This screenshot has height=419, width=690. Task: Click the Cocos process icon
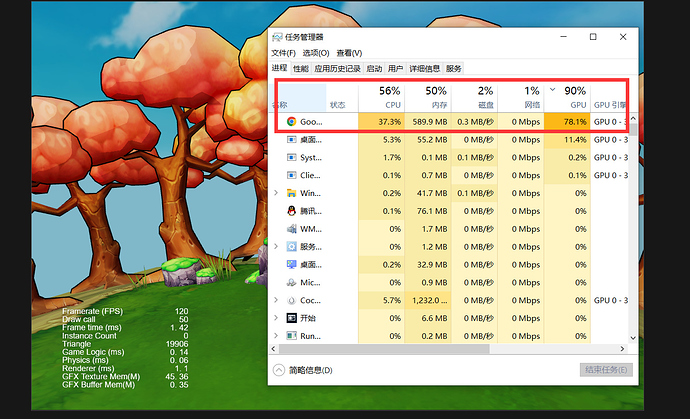pyautogui.click(x=291, y=301)
